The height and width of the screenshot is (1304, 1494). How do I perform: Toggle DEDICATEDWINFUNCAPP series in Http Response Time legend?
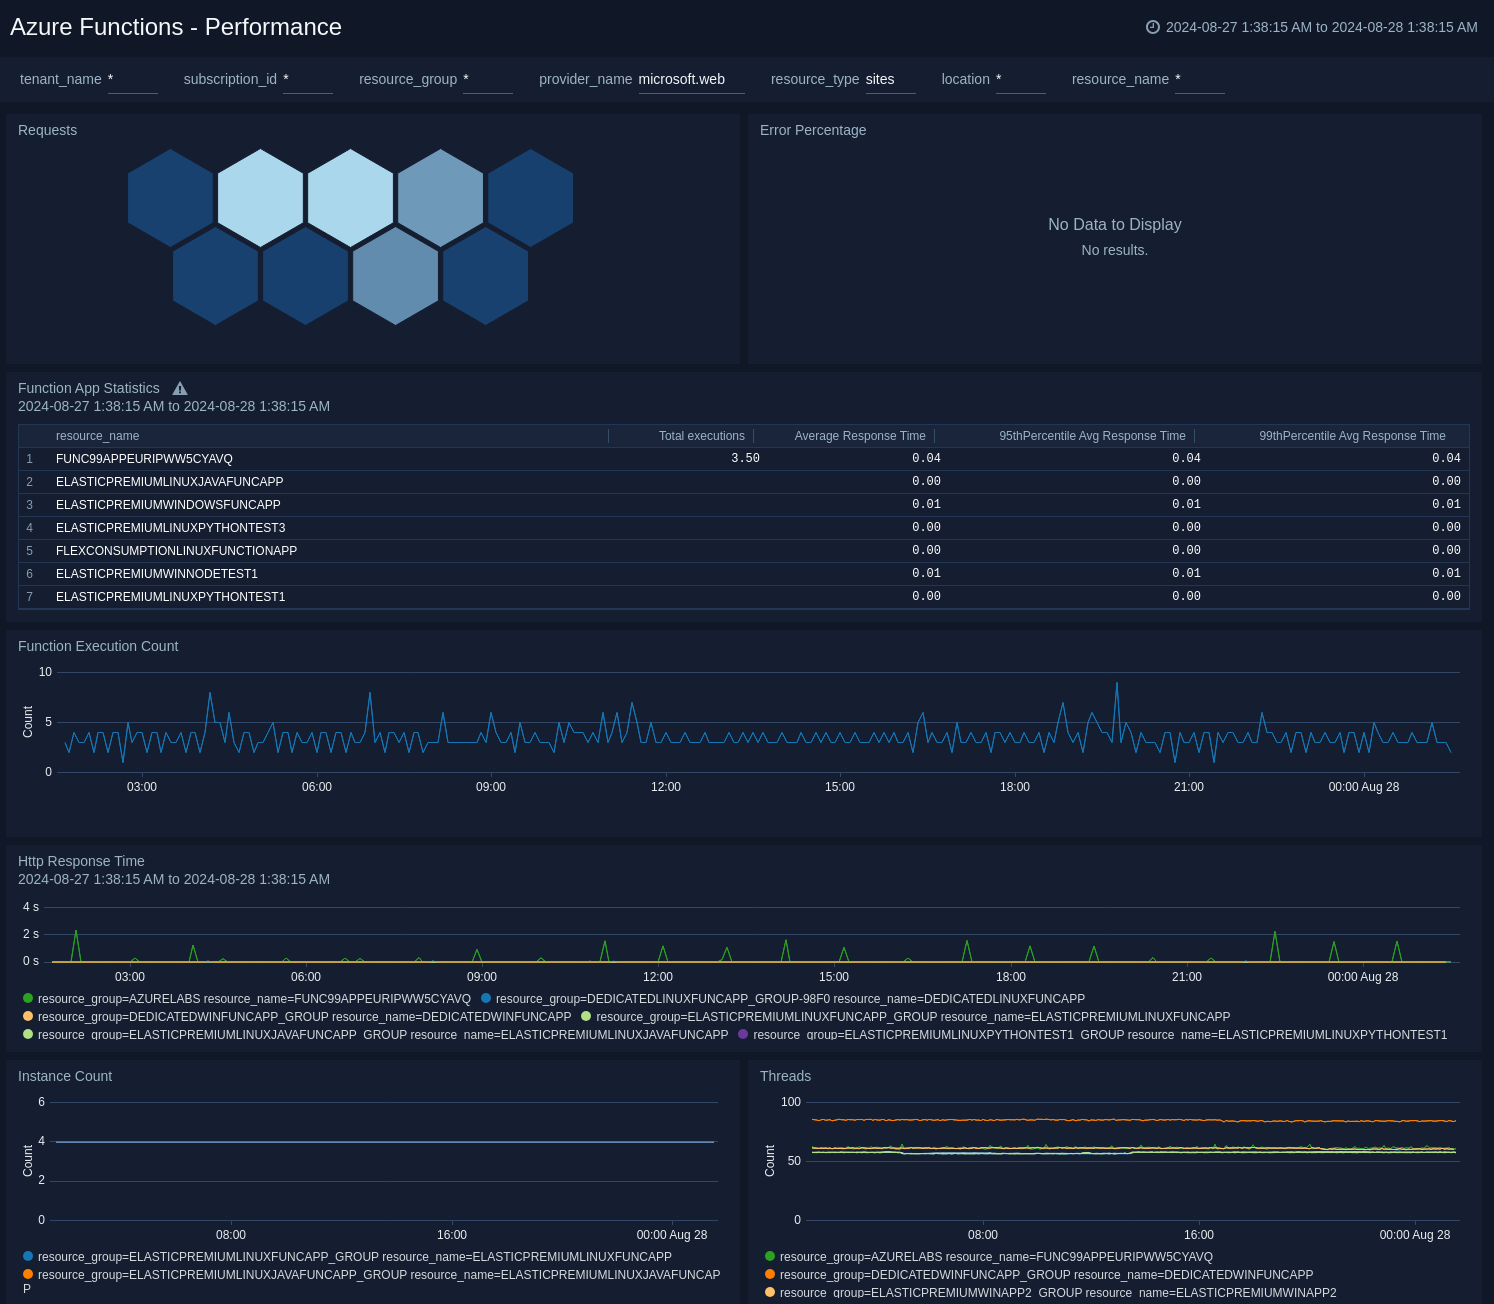click(x=297, y=1017)
